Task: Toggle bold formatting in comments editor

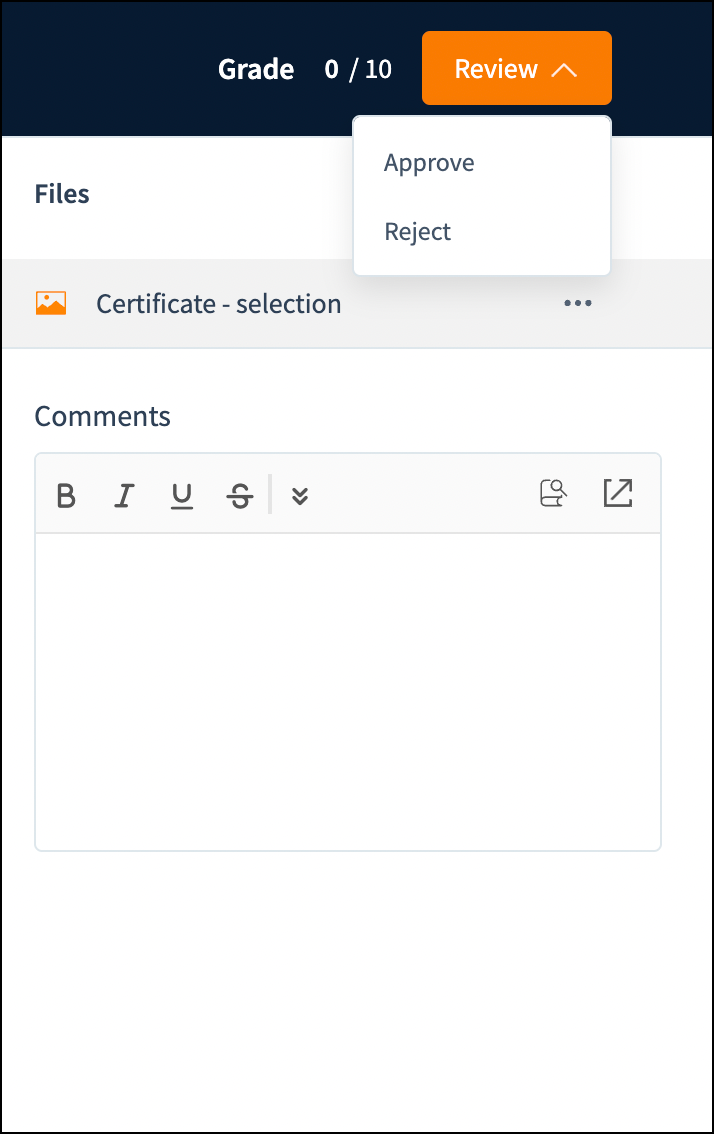Action: (66, 495)
